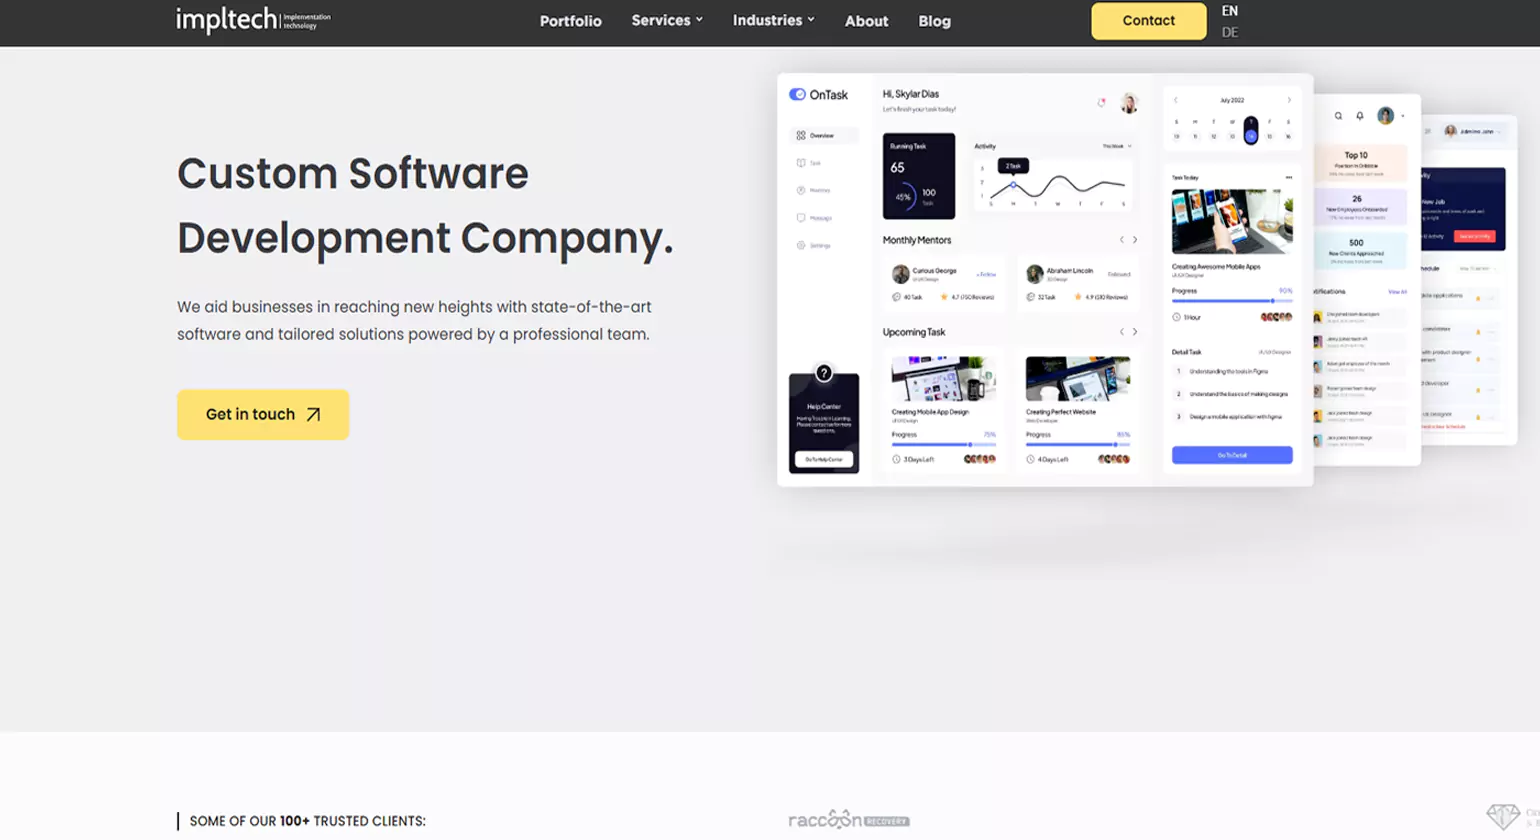Open the Blog page

pos(934,21)
